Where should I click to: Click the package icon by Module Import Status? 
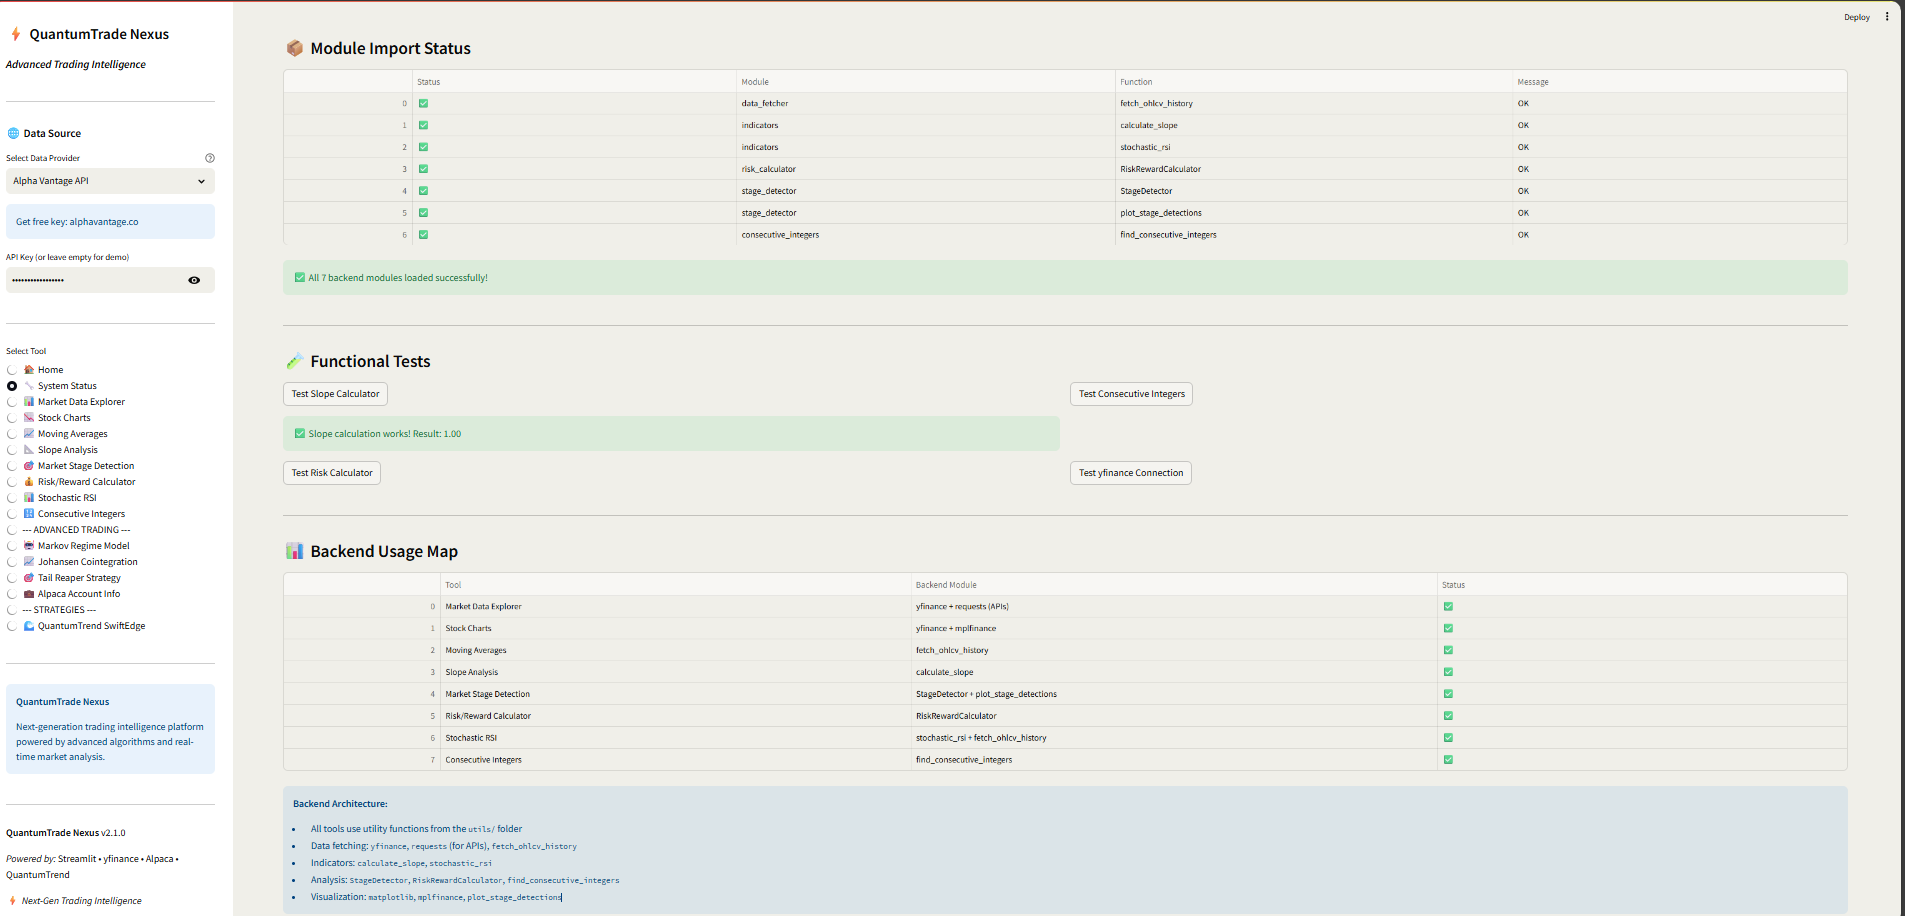[295, 48]
